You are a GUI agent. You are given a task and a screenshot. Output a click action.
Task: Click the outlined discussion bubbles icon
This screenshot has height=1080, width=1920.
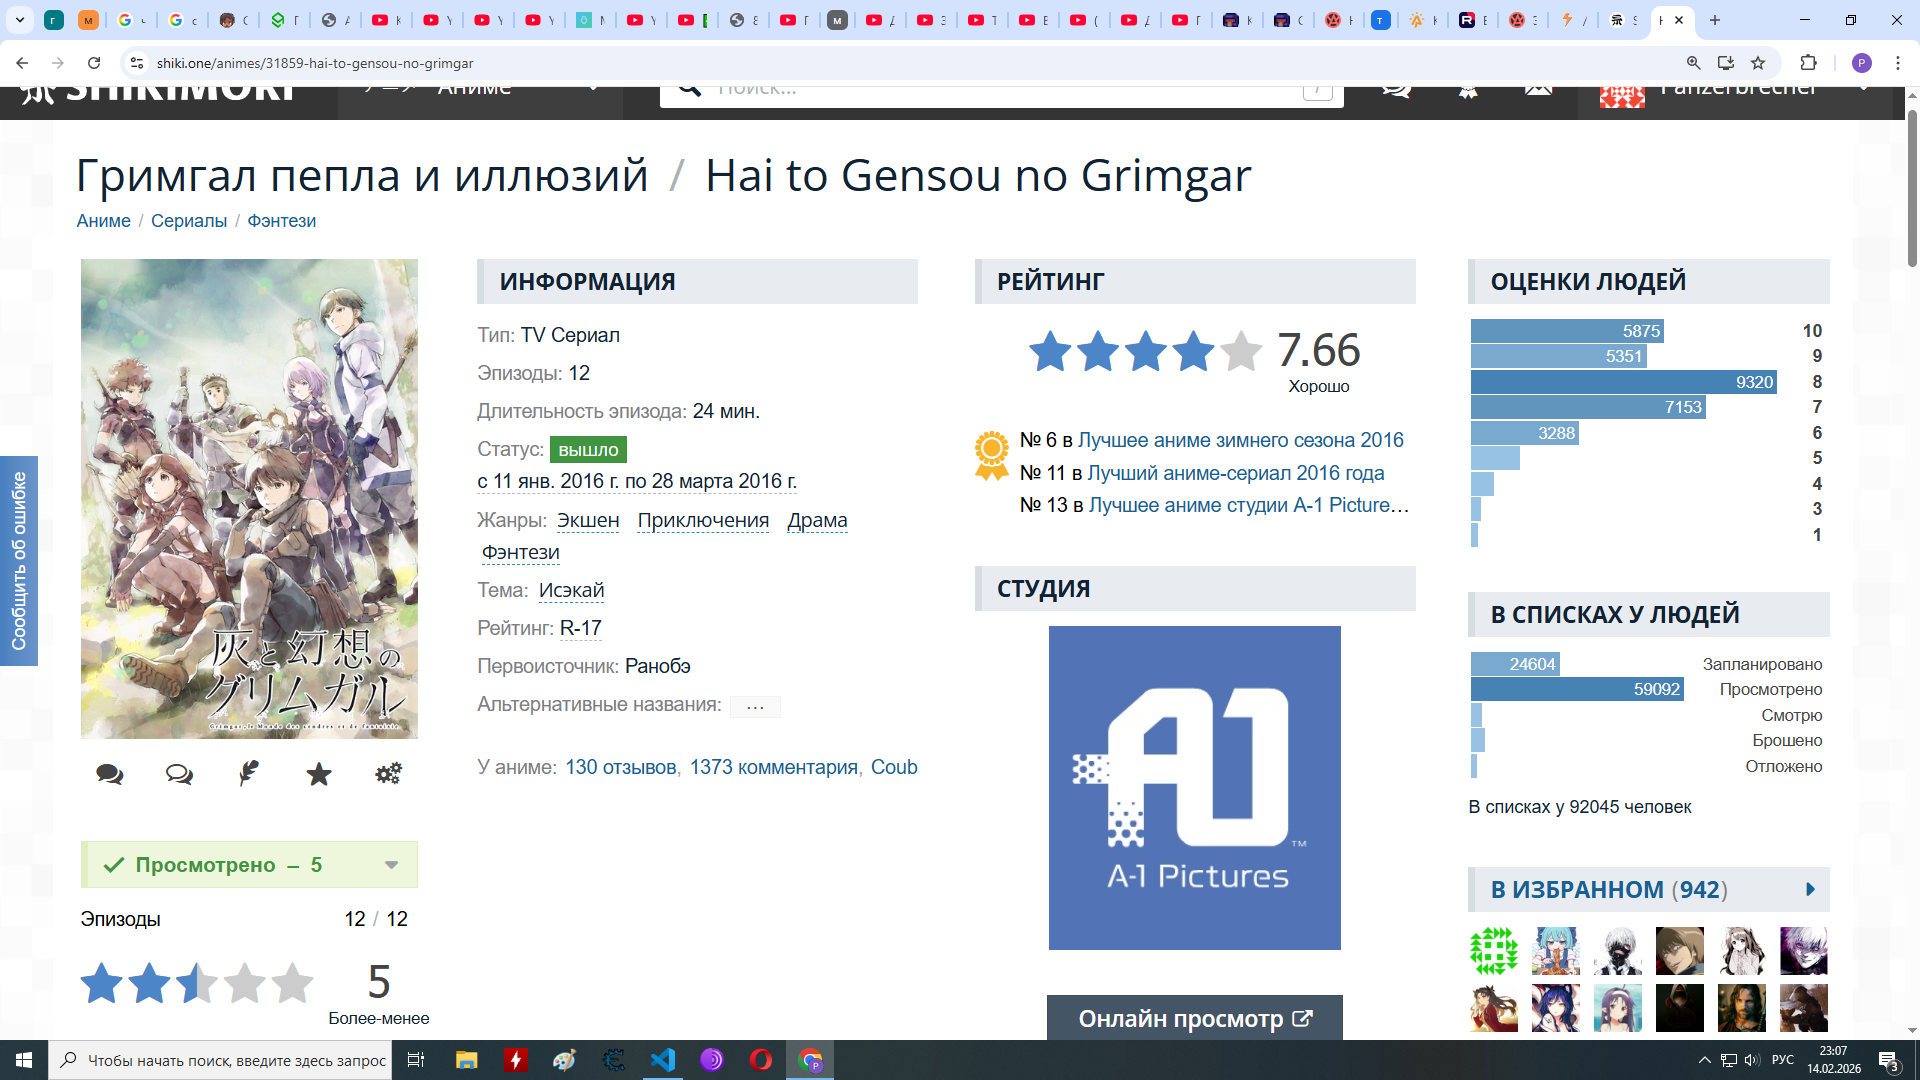point(179,774)
